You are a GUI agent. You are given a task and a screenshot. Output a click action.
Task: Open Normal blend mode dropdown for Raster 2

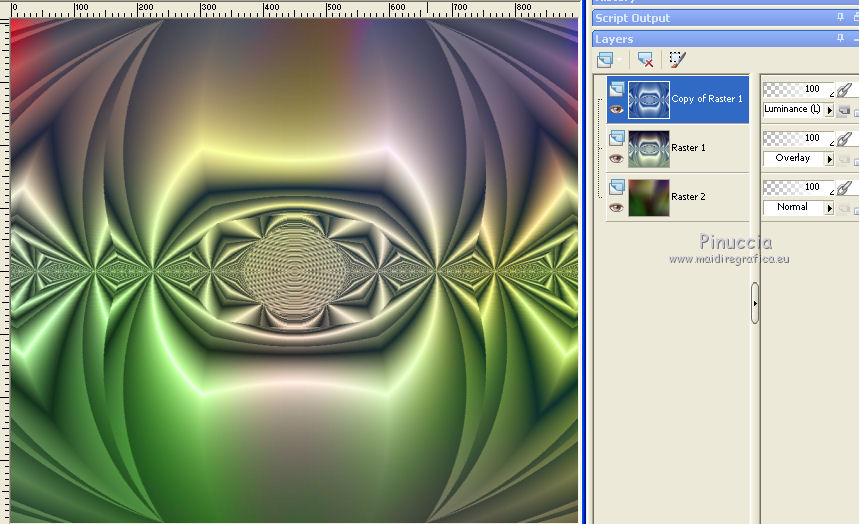829,208
